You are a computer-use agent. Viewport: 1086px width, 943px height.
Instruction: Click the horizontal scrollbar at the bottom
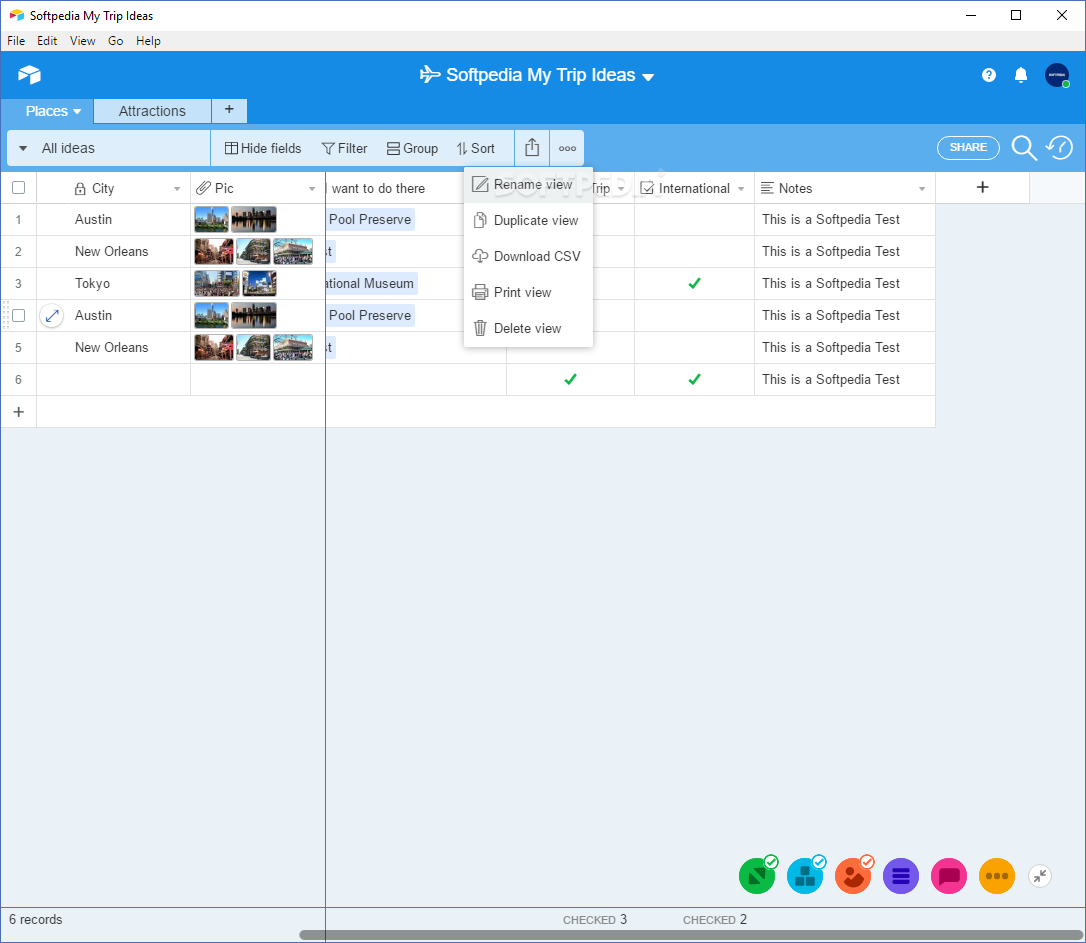tap(691, 935)
